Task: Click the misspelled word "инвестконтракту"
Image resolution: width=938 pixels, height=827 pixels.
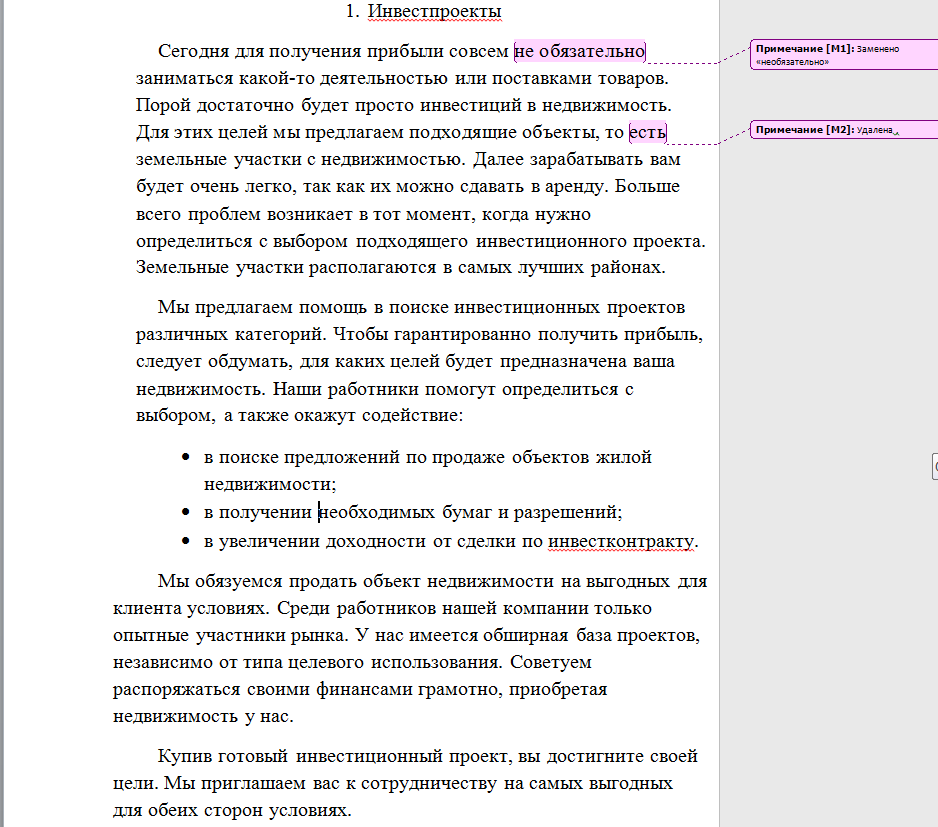Action: pos(621,542)
